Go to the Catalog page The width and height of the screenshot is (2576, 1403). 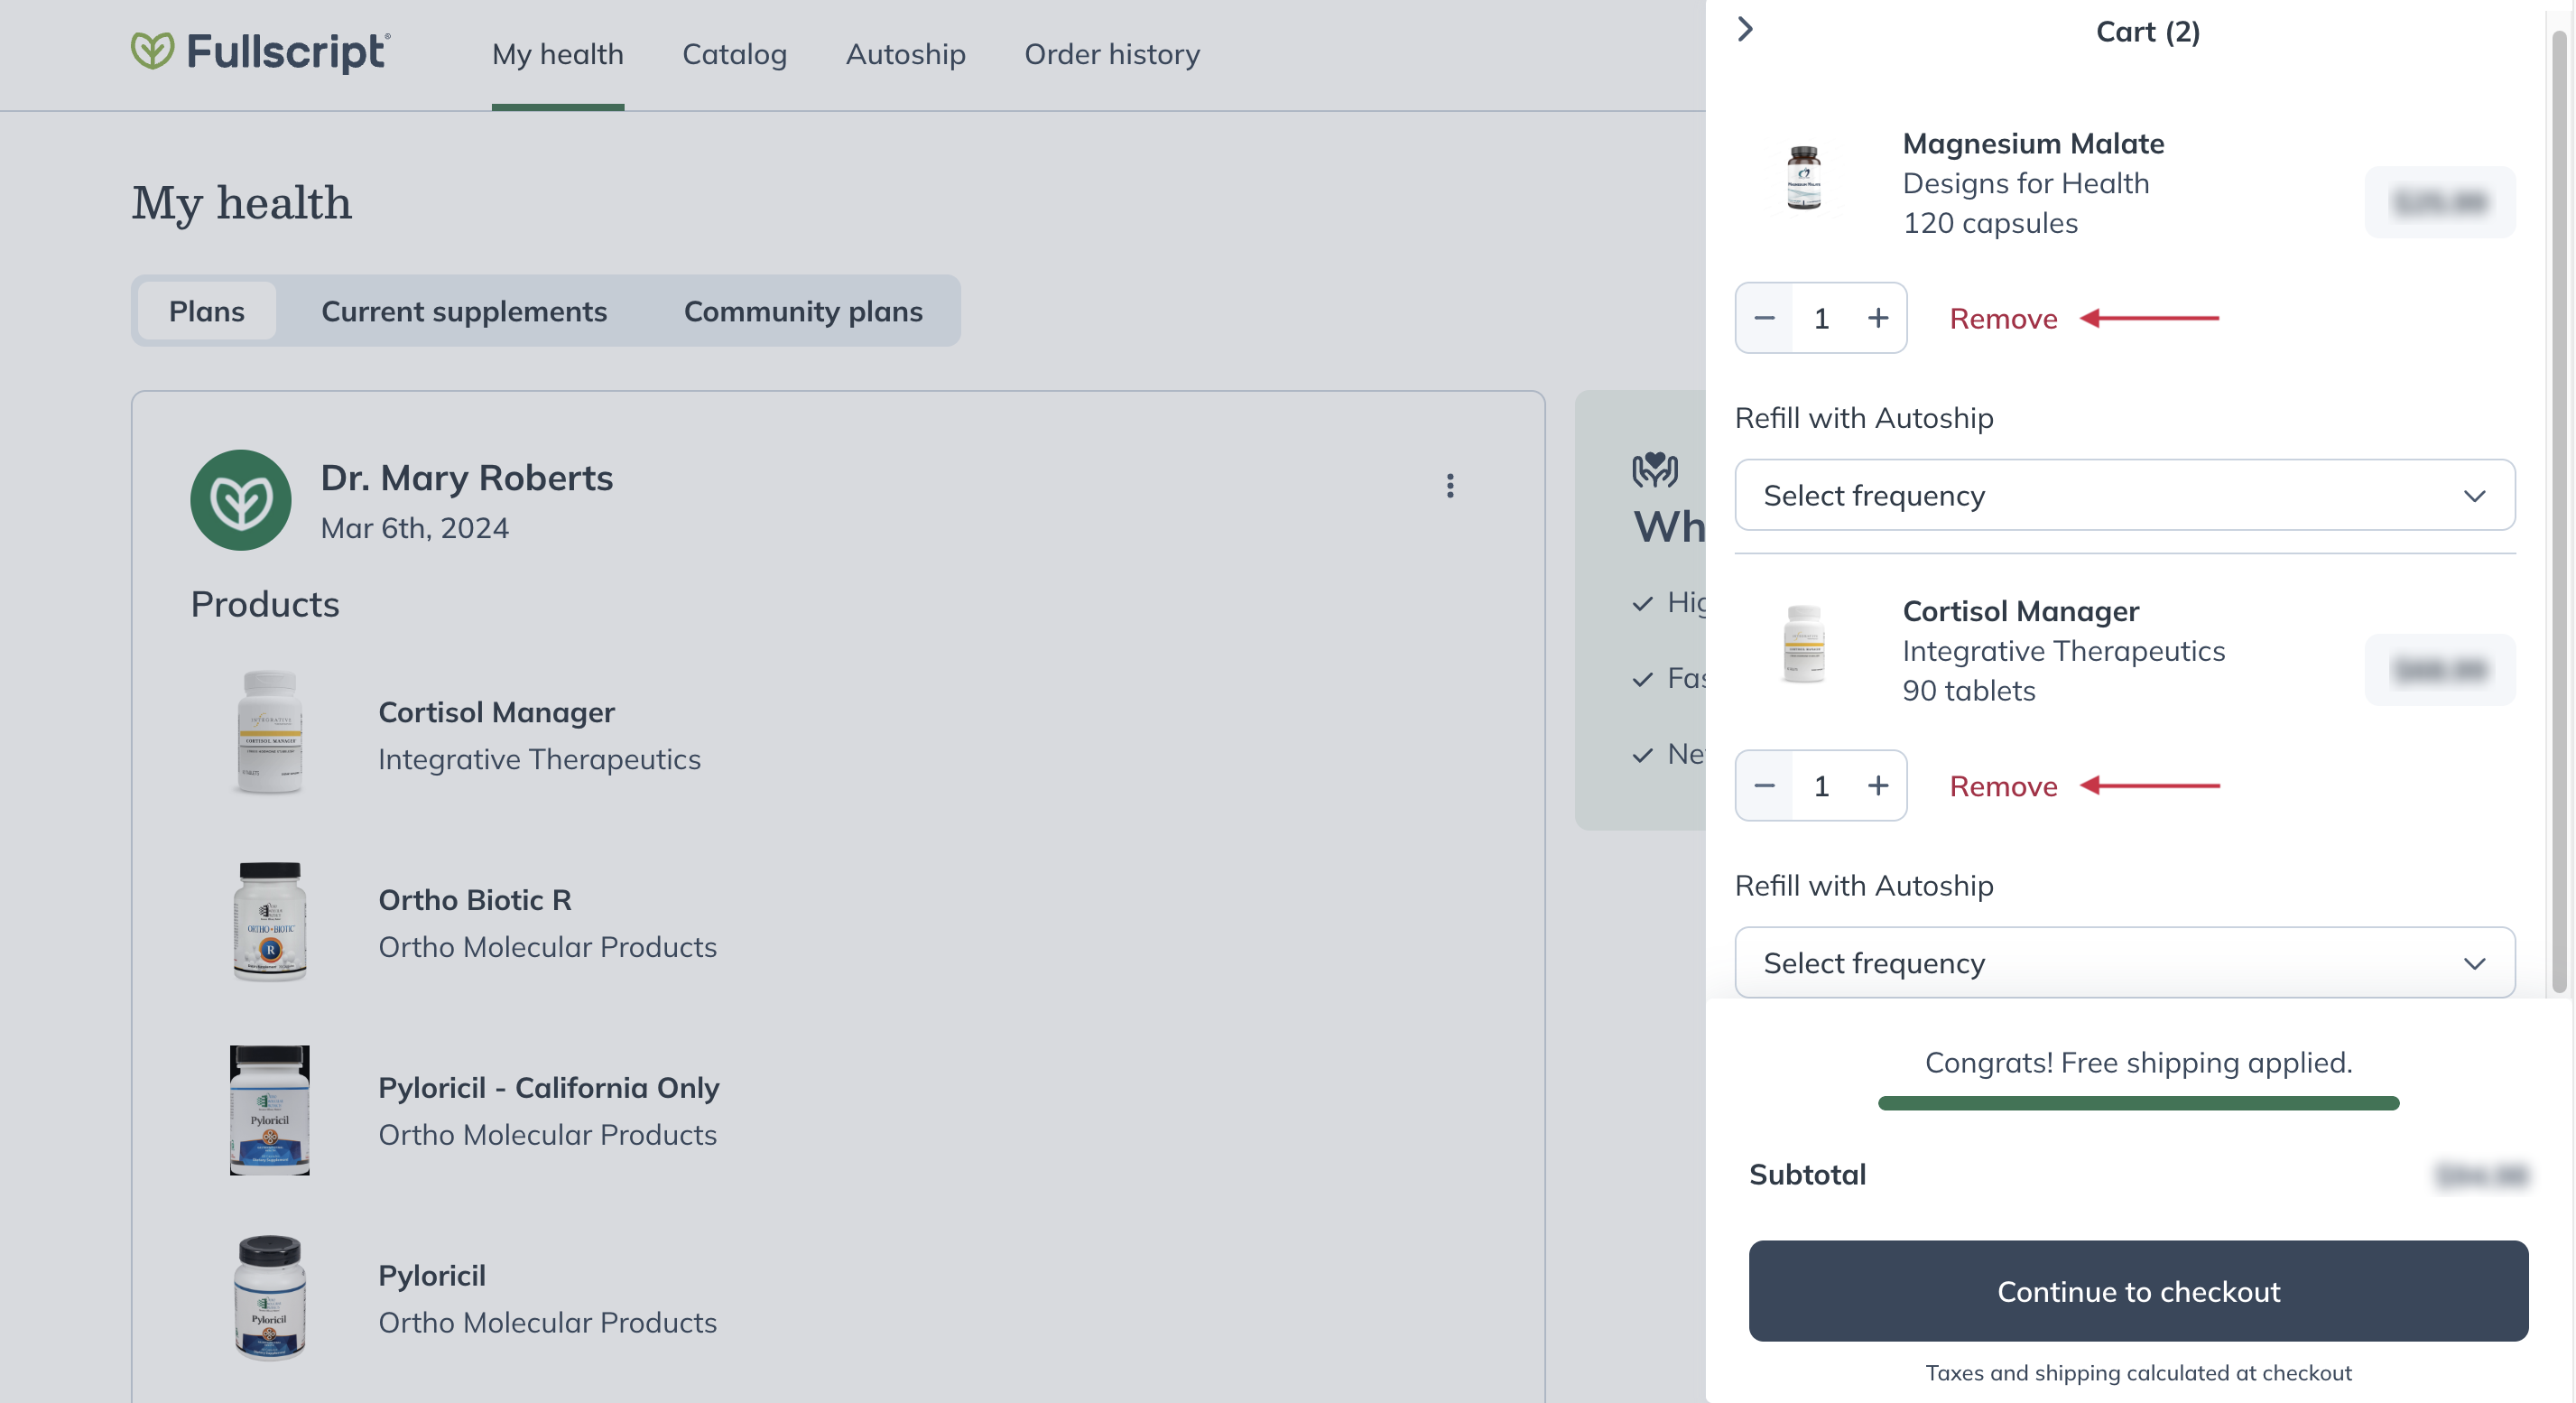point(735,54)
